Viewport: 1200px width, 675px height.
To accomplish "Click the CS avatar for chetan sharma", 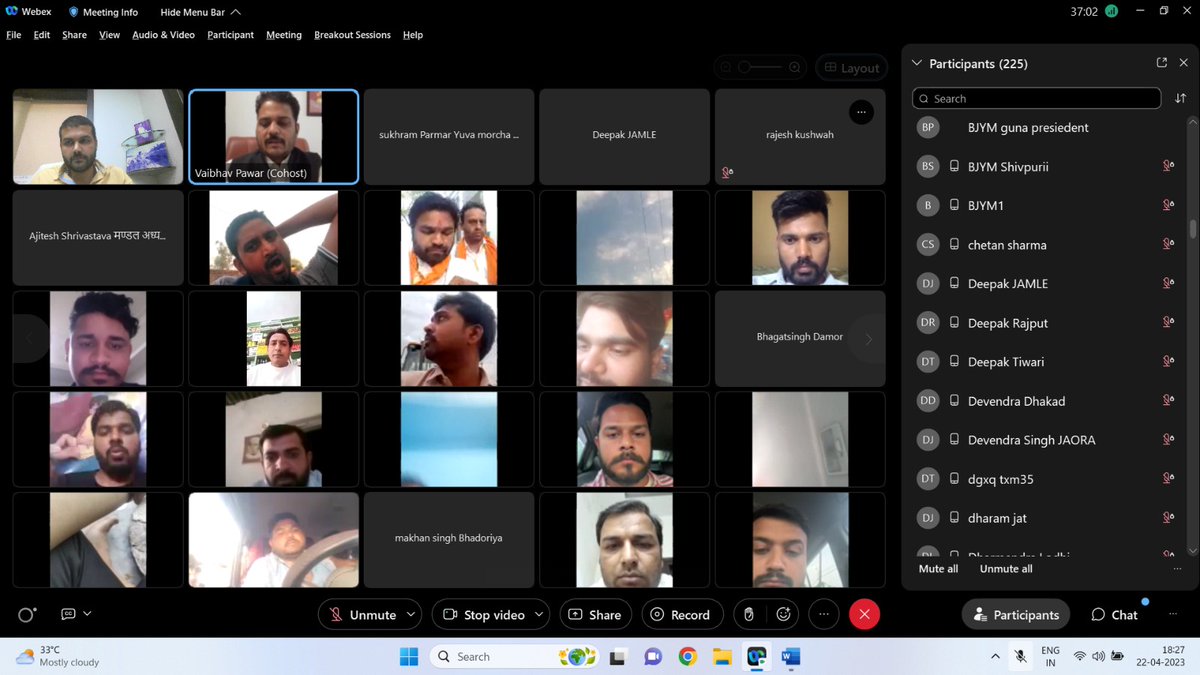I will tap(928, 244).
